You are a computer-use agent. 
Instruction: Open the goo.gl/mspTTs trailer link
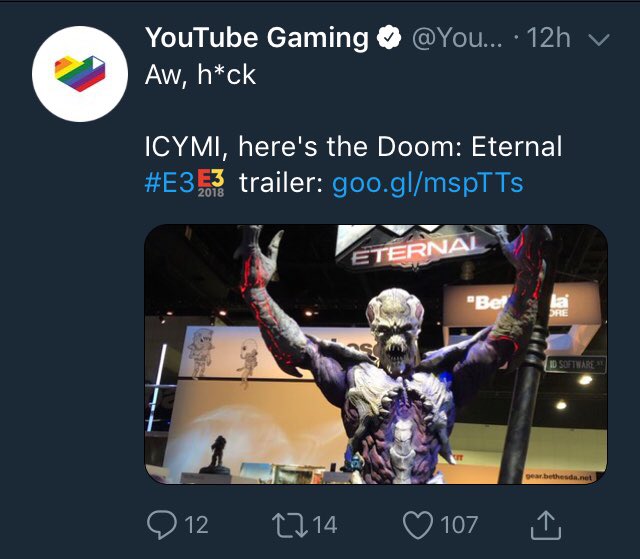point(428,184)
